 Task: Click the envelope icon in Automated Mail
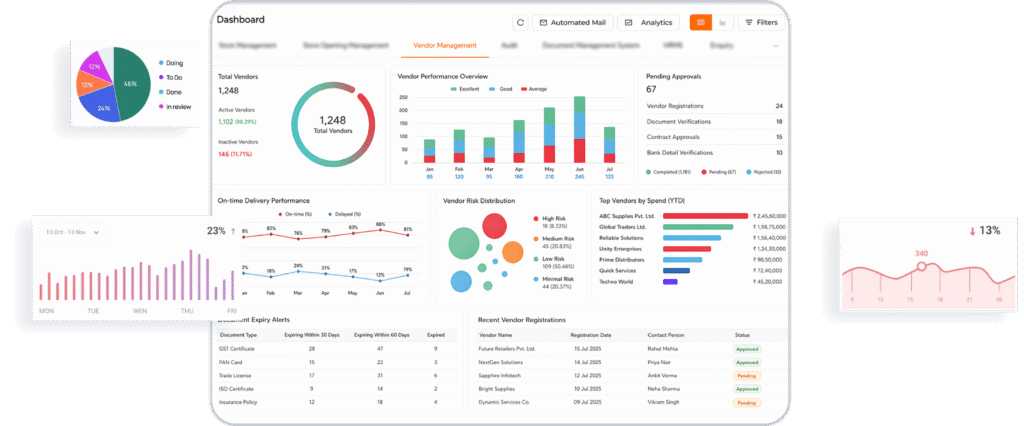543,22
